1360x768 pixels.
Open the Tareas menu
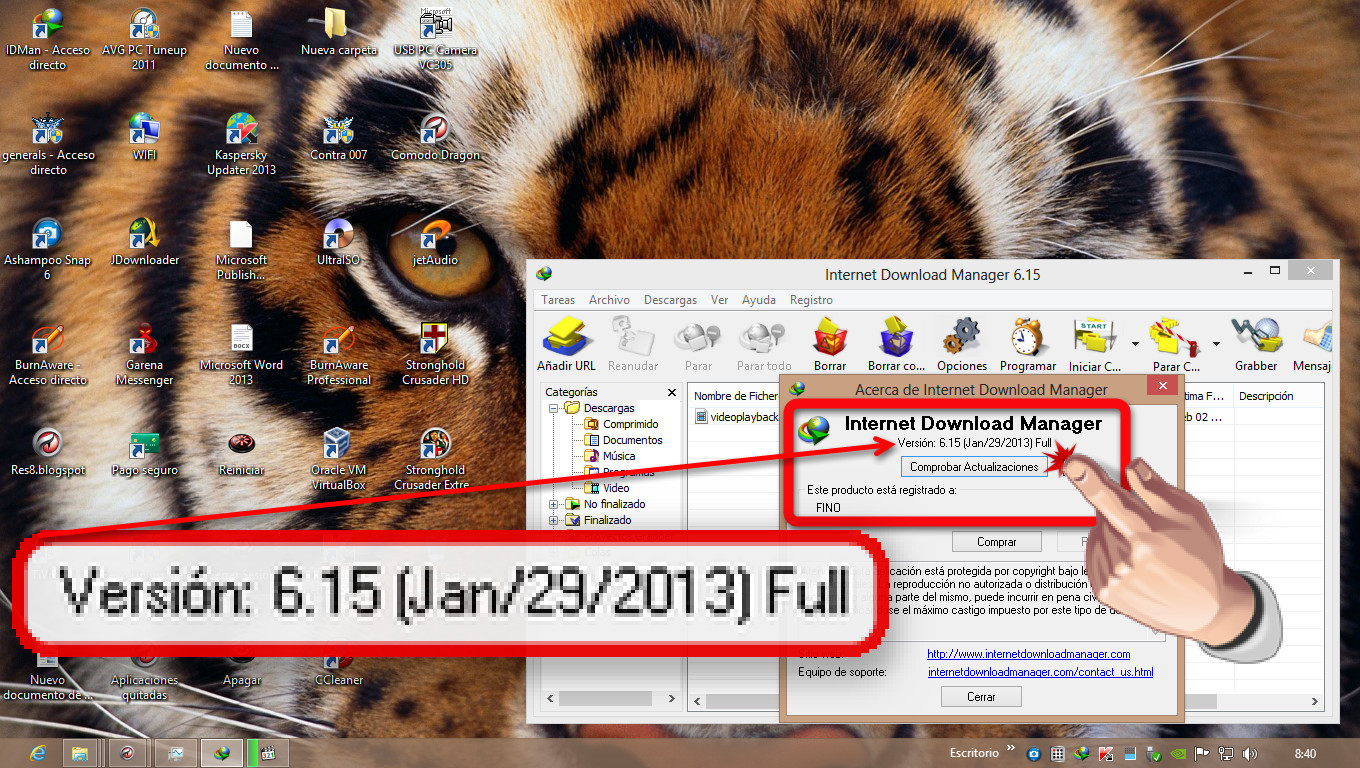(558, 300)
